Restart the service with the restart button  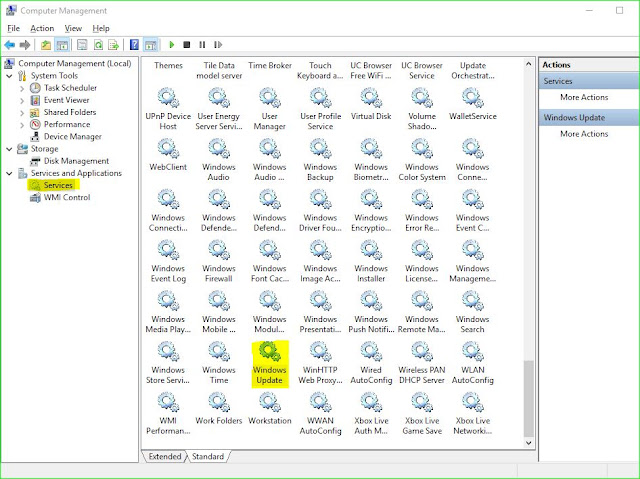click(x=218, y=45)
